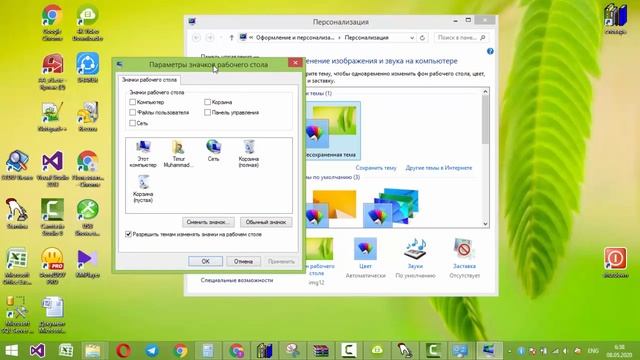Open 'Заставка' screensaver settings

pos(464,257)
